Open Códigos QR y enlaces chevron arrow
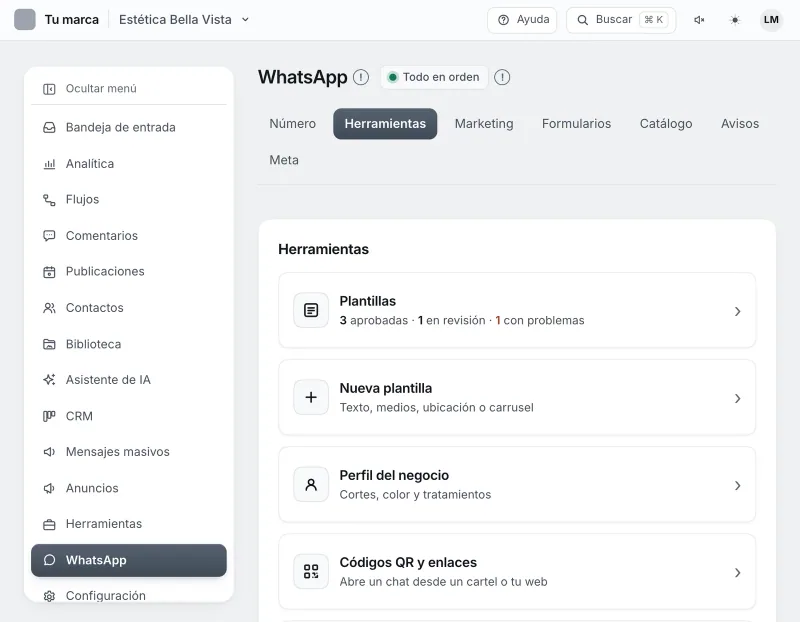Viewport: 800px width, 622px height. coord(737,573)
